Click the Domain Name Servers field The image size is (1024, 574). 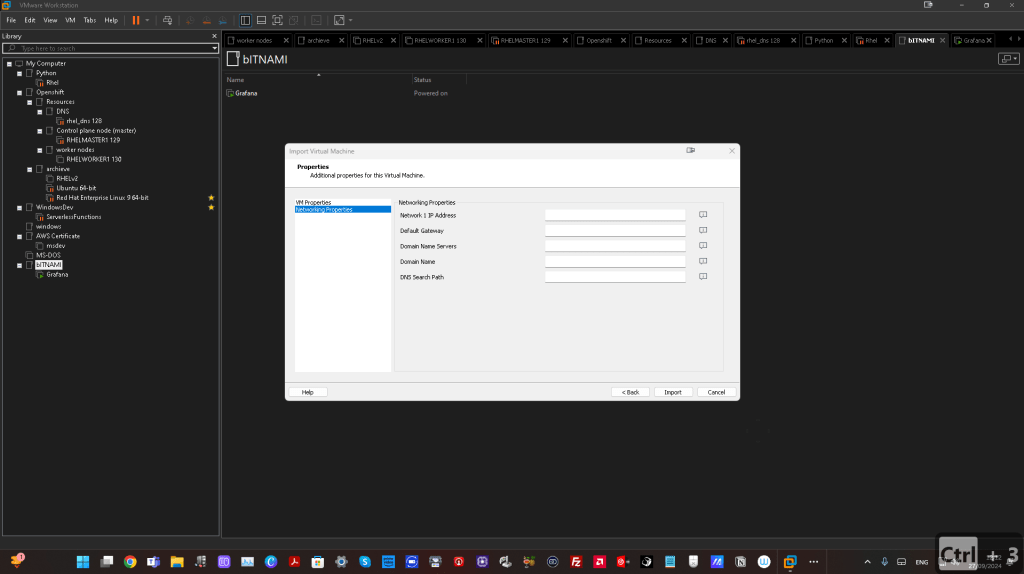[x=615, y=246]
